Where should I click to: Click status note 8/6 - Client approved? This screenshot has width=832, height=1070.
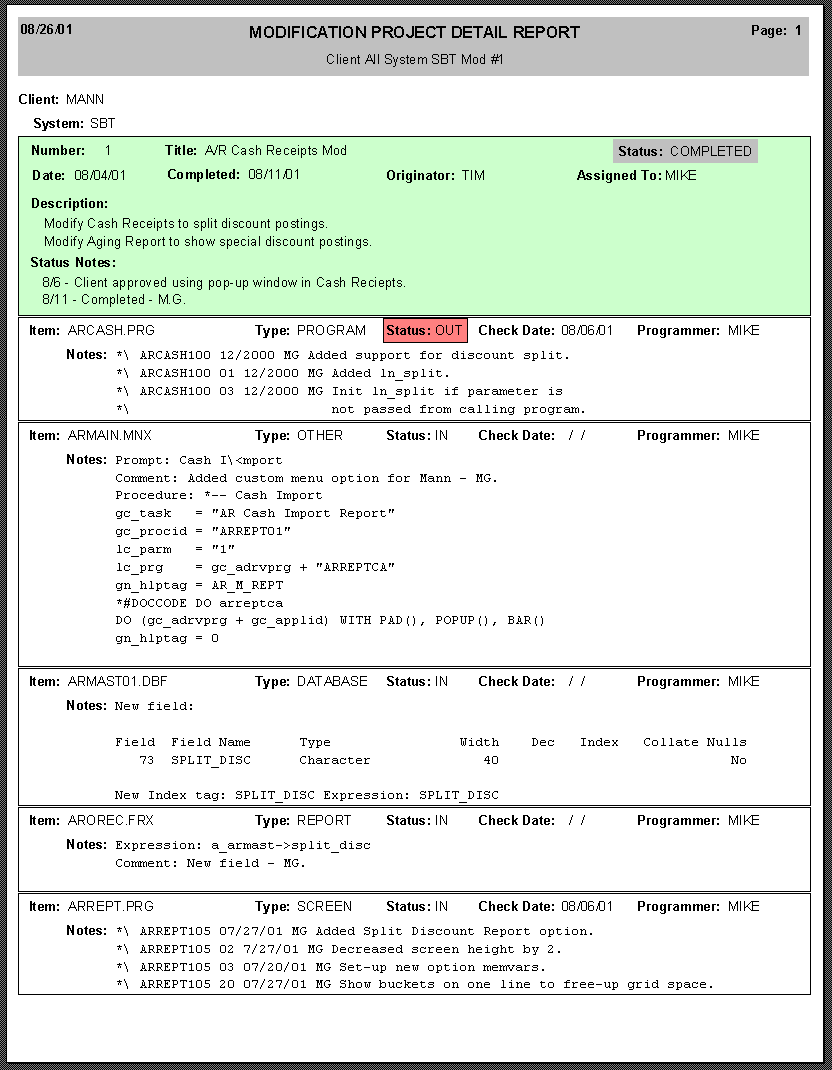tap(224, 283)
